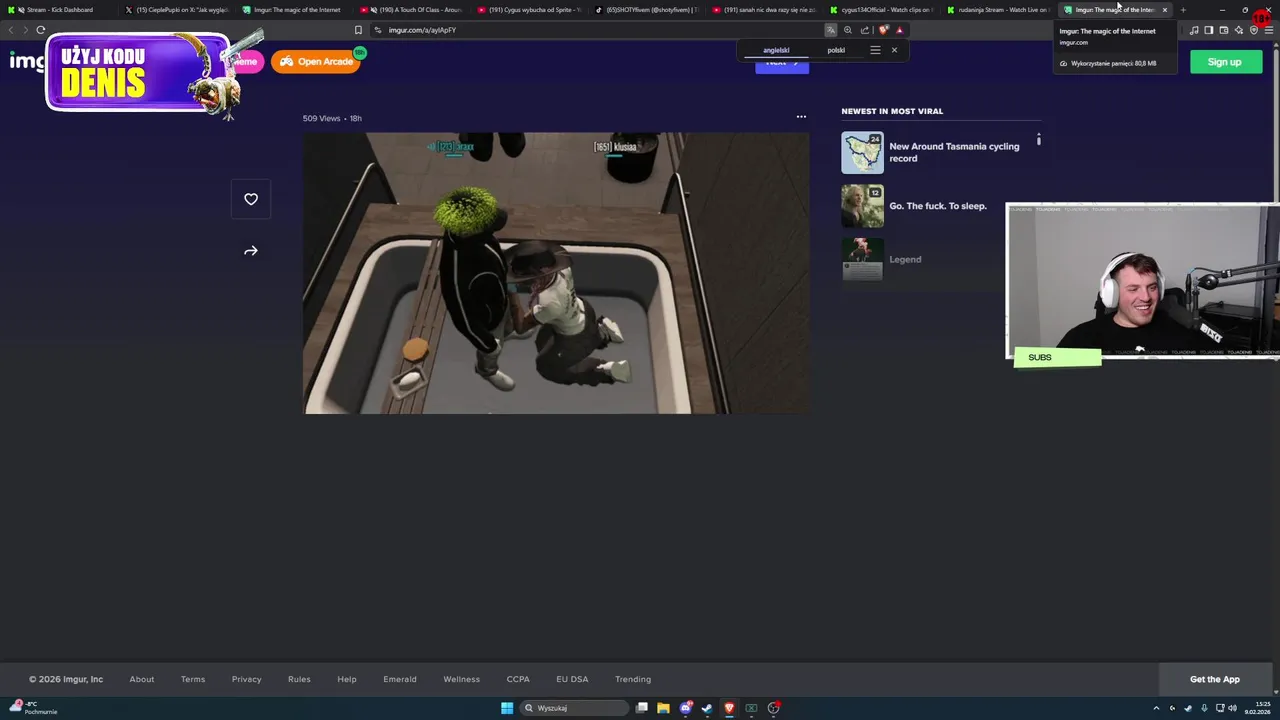Open the About footer link
Screen dimensions: 1280x720
[x=142, y=679]
